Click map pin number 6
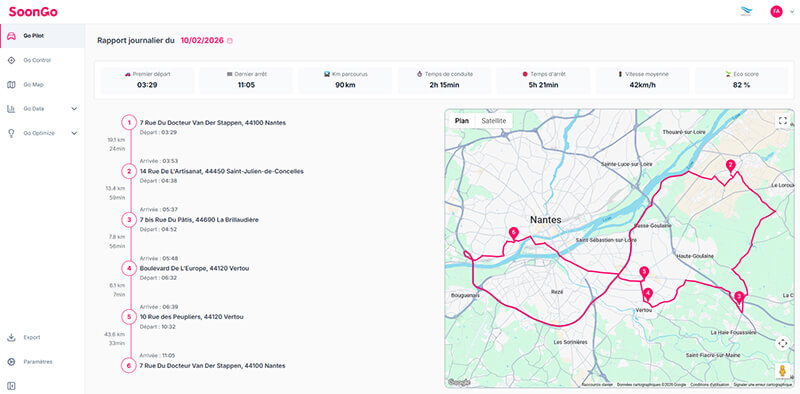 click(514, 234)
